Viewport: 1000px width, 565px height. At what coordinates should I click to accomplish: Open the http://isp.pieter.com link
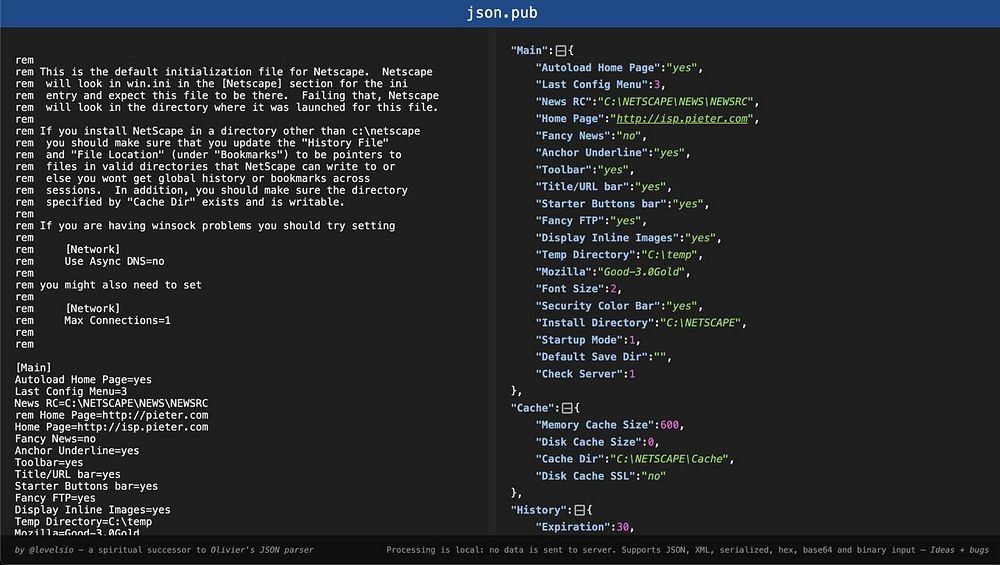point(682,119)
